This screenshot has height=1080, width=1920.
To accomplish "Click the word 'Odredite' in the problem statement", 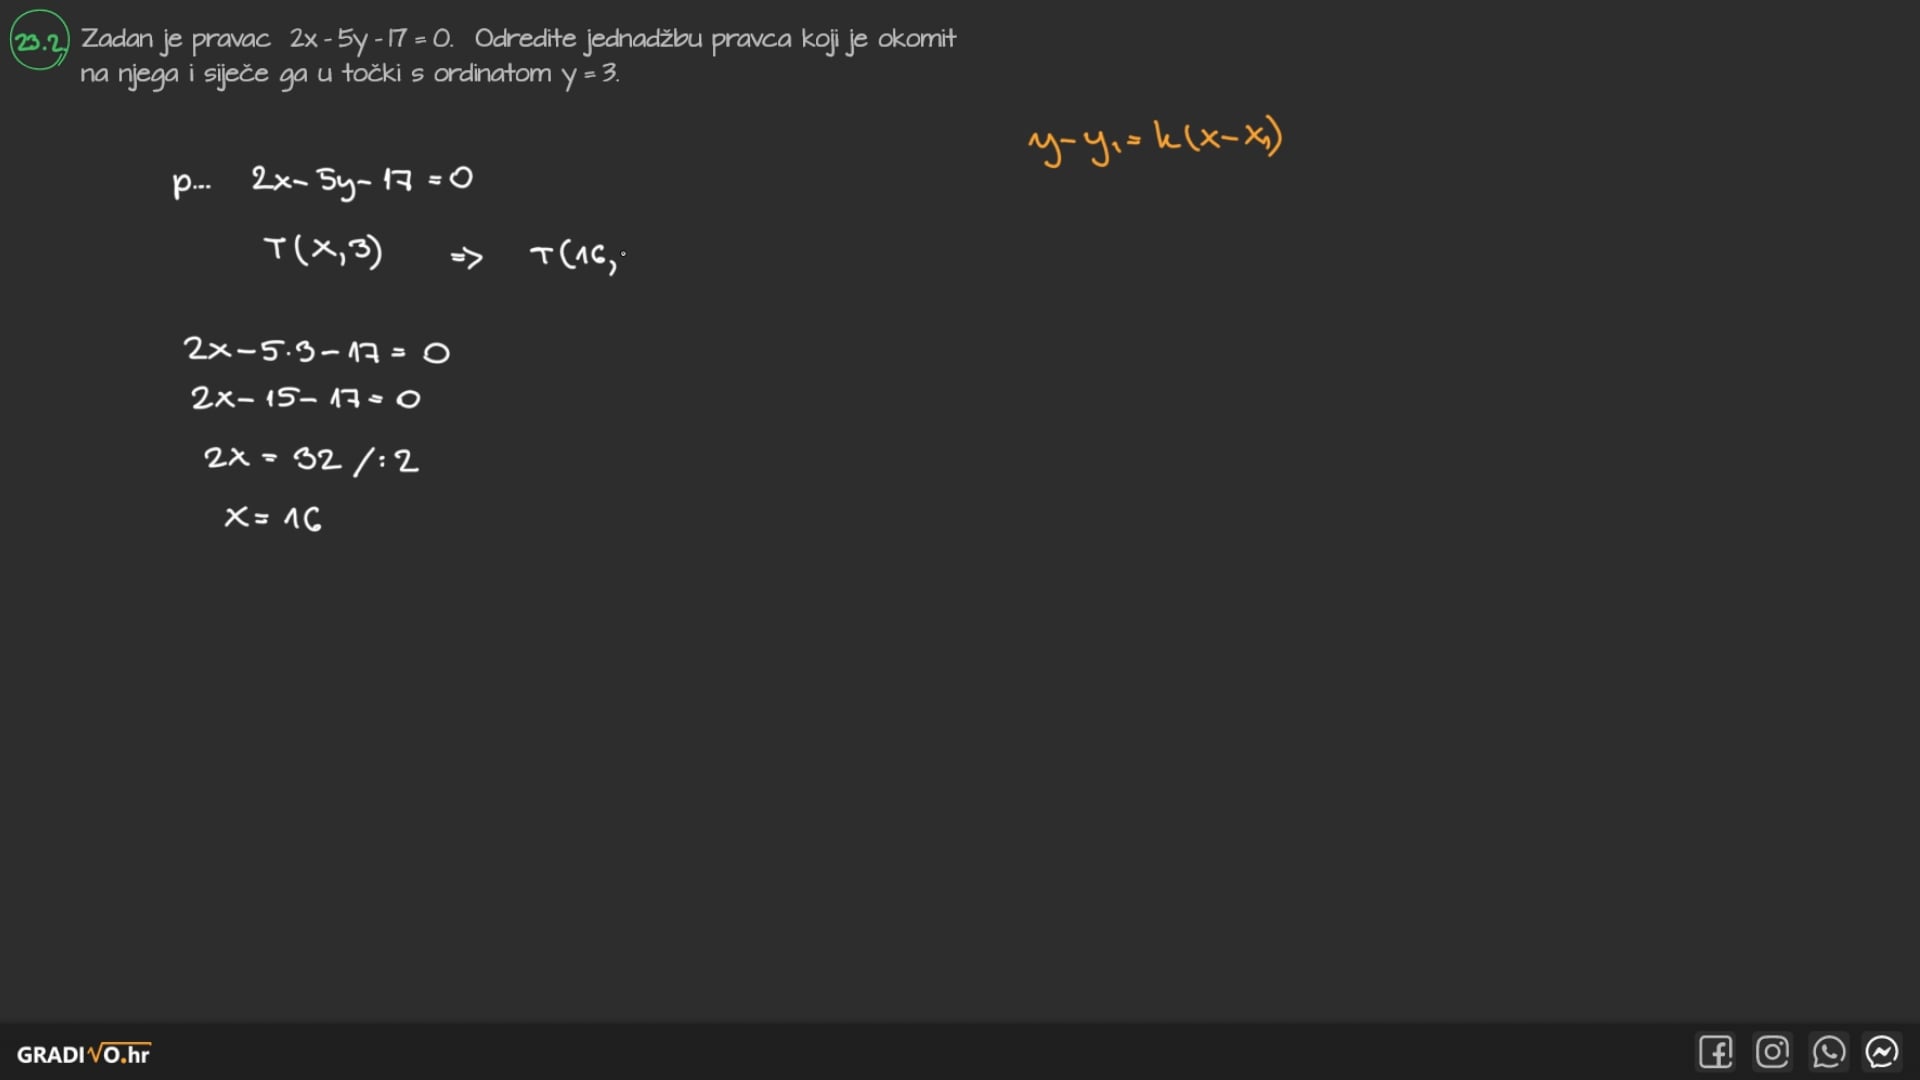I will (525, 39).
